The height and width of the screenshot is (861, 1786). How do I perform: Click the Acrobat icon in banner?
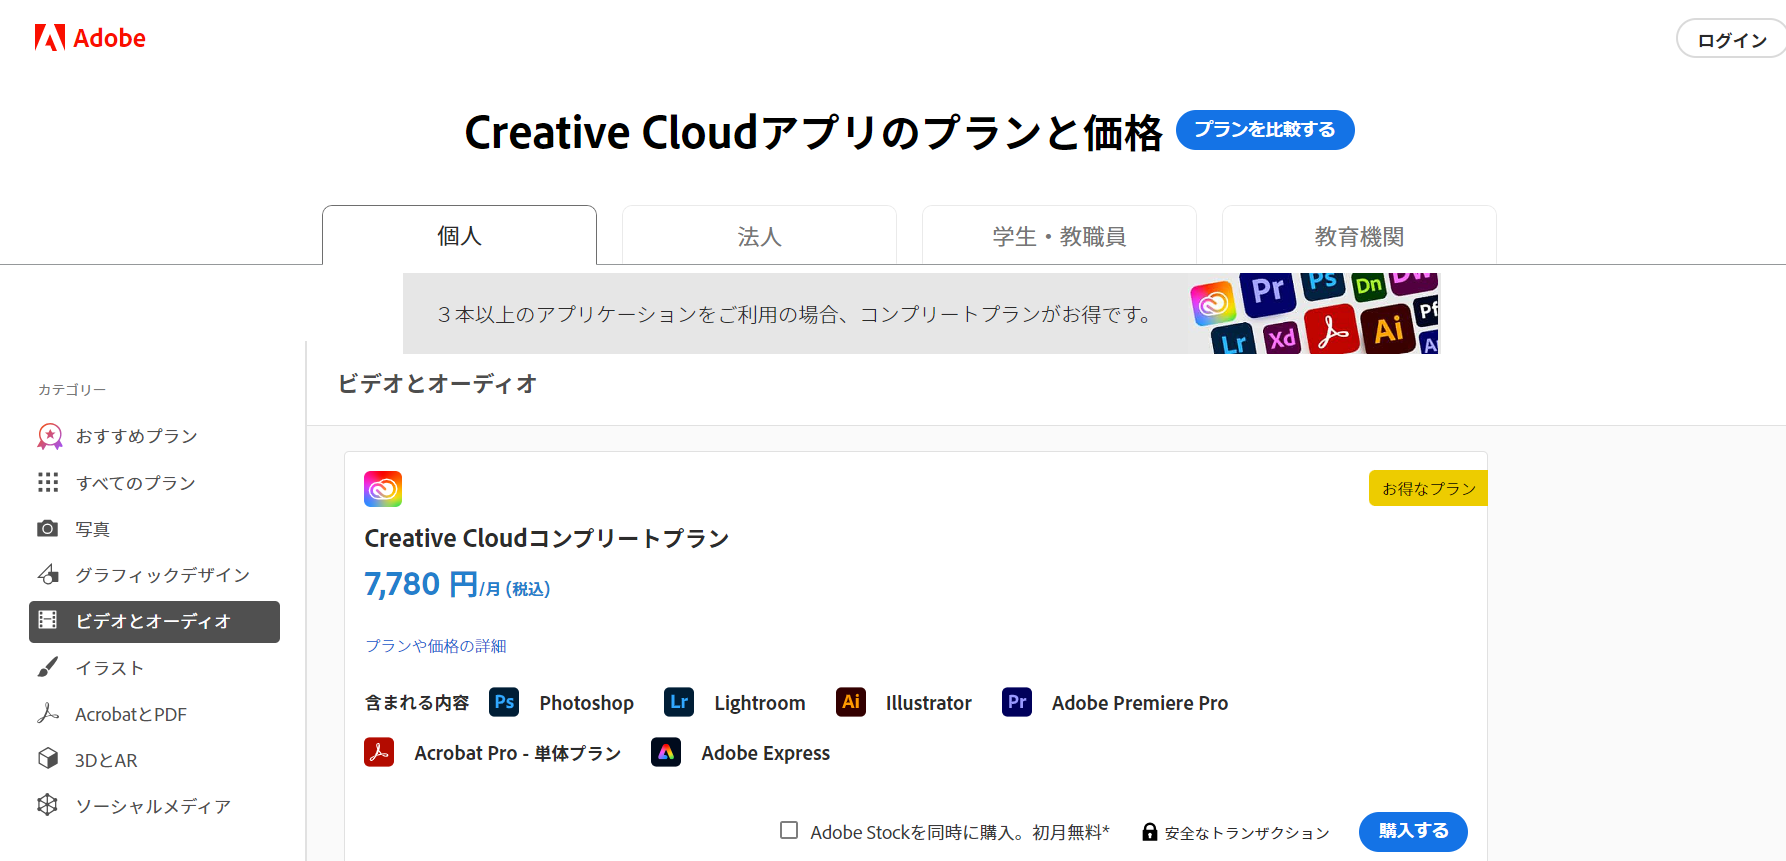(1332, 330)
